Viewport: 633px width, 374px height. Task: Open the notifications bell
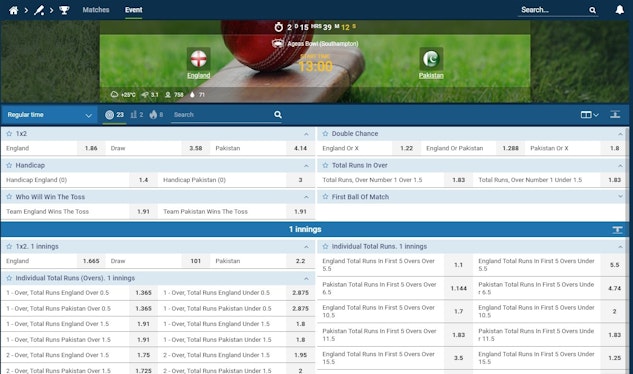[619, 10]
